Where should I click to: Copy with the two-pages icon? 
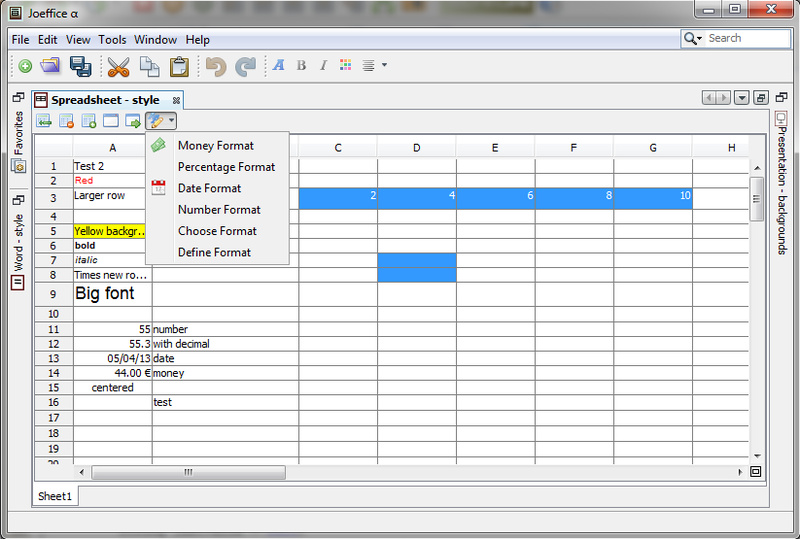coord(149,66)
